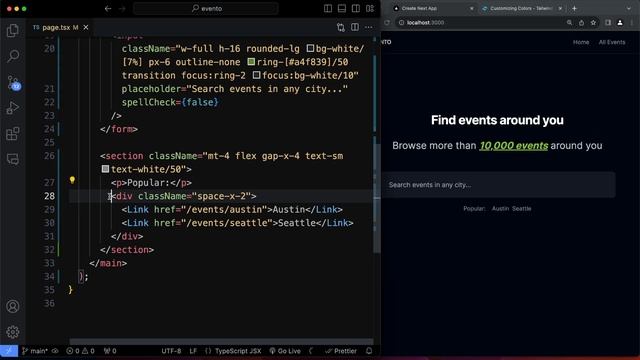Open a new browser tab
Image resolution: width=640 pixels, height=360 pixels.
[574, 9]
